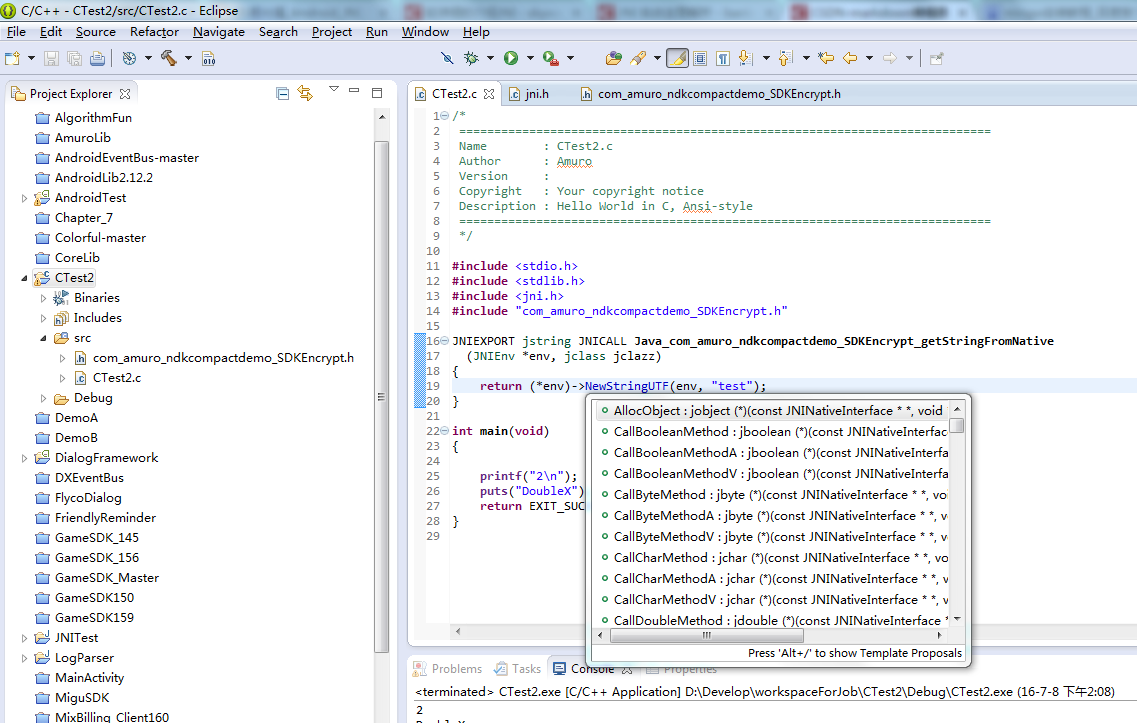This screenshot has width=1137, height=723.
Task: Click the Build hammer icon
Action: click(168, 58)
